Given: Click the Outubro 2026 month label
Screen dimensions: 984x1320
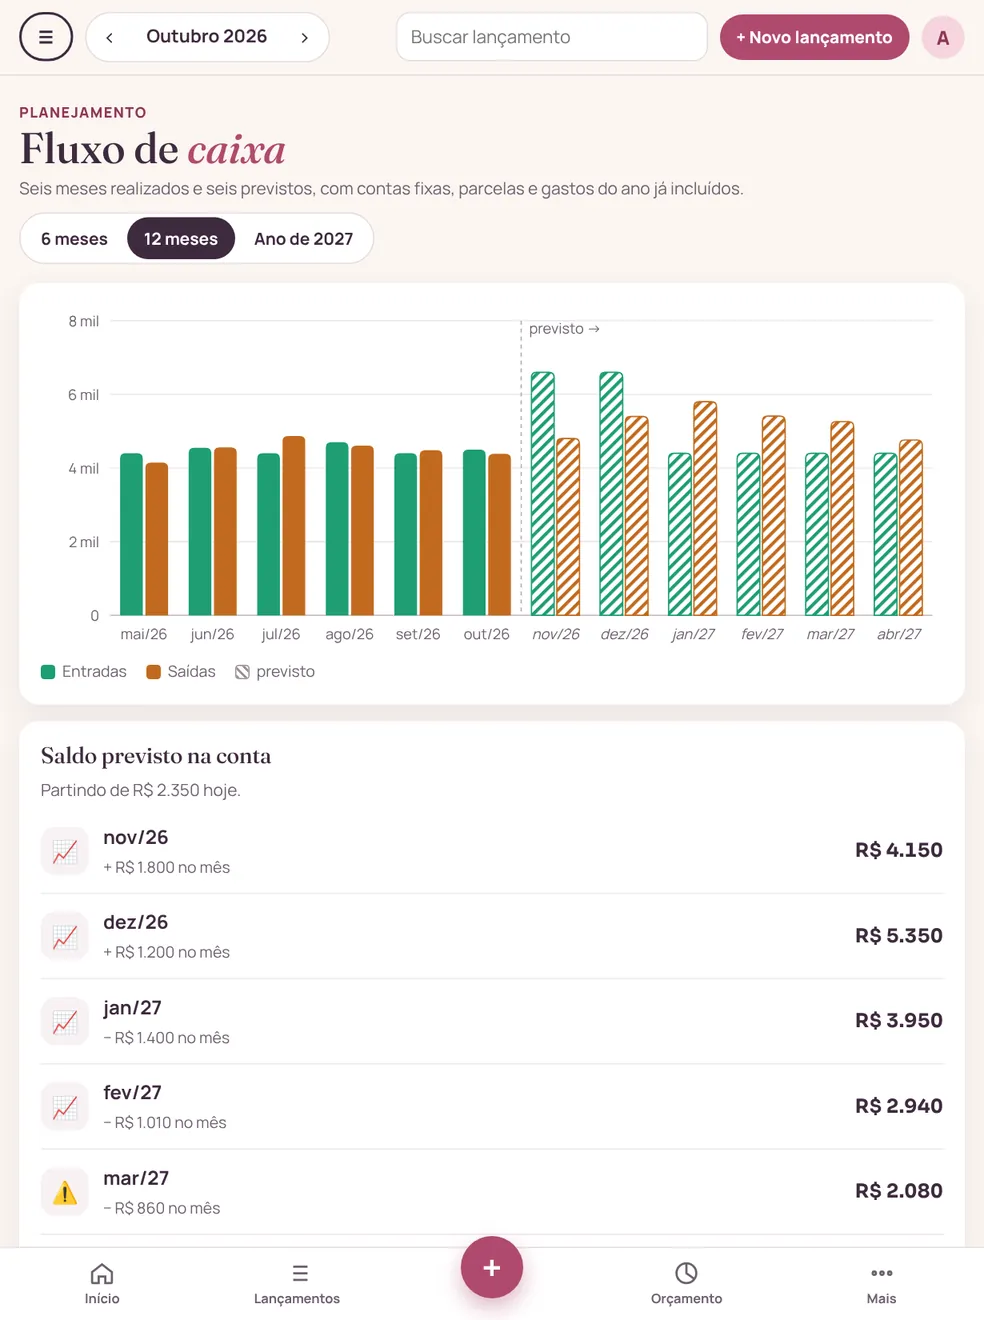Looking at the screenshot, I should click(206, 36).
